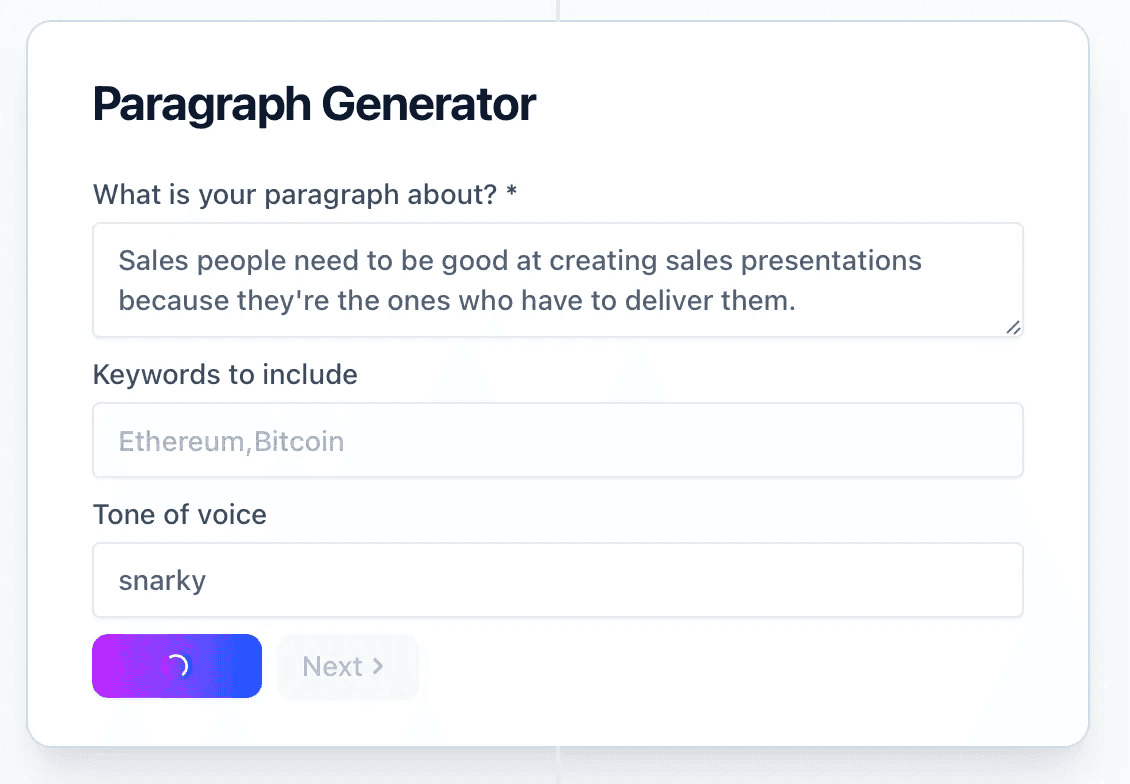Click the required asterisk after the question

(x=511, y=195)
